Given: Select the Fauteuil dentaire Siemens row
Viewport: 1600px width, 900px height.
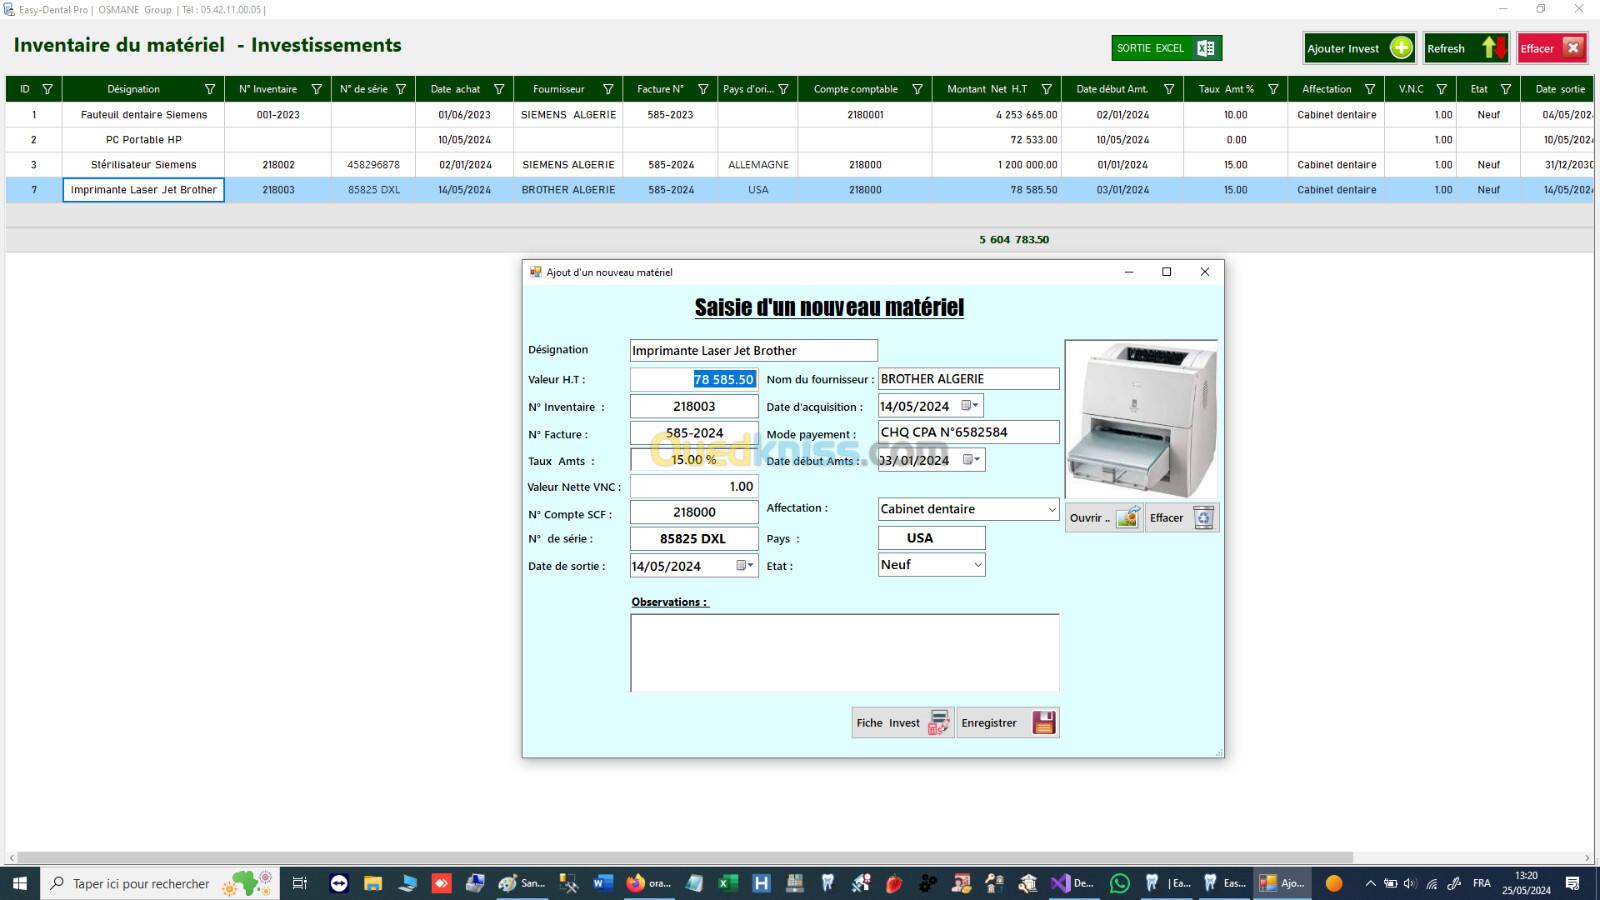Looking at the screenshot, I should click(x=143, y=115).
